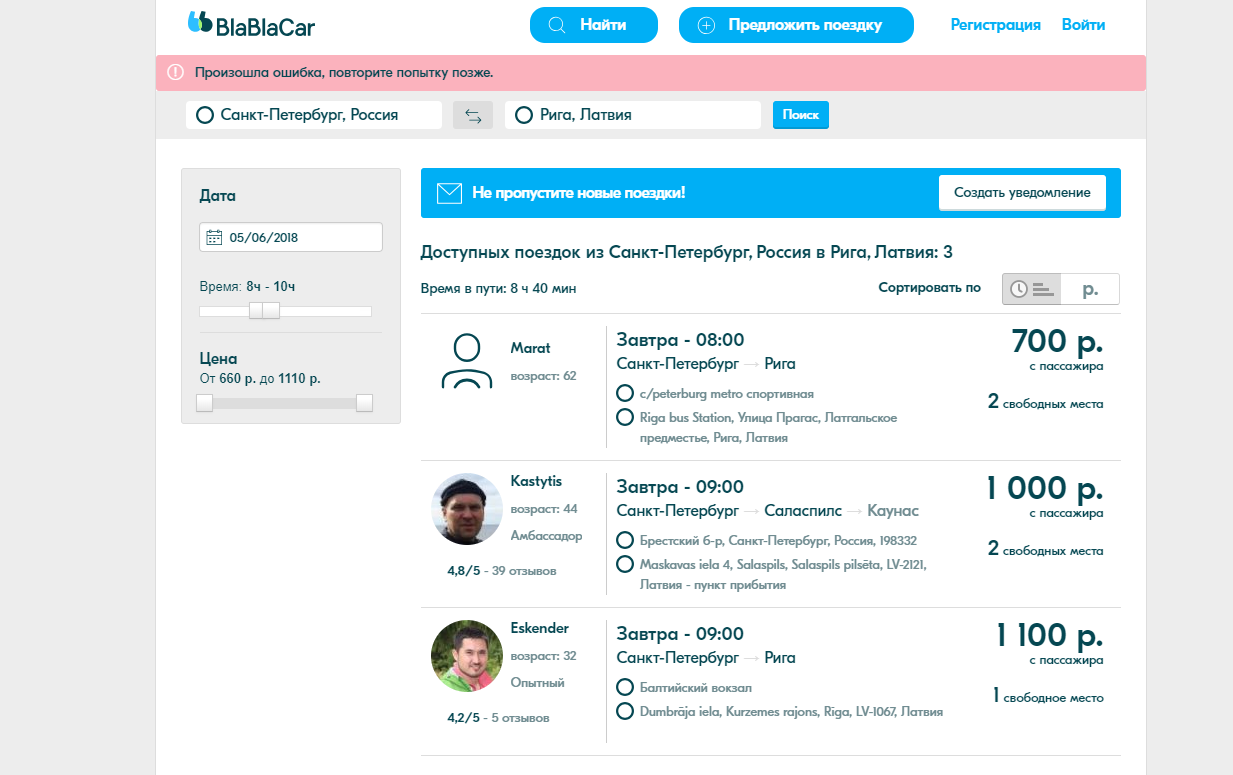This screenshot has width=1233, height=775.
Task: Sort trips by departure time
Action: coord(1032,289)
